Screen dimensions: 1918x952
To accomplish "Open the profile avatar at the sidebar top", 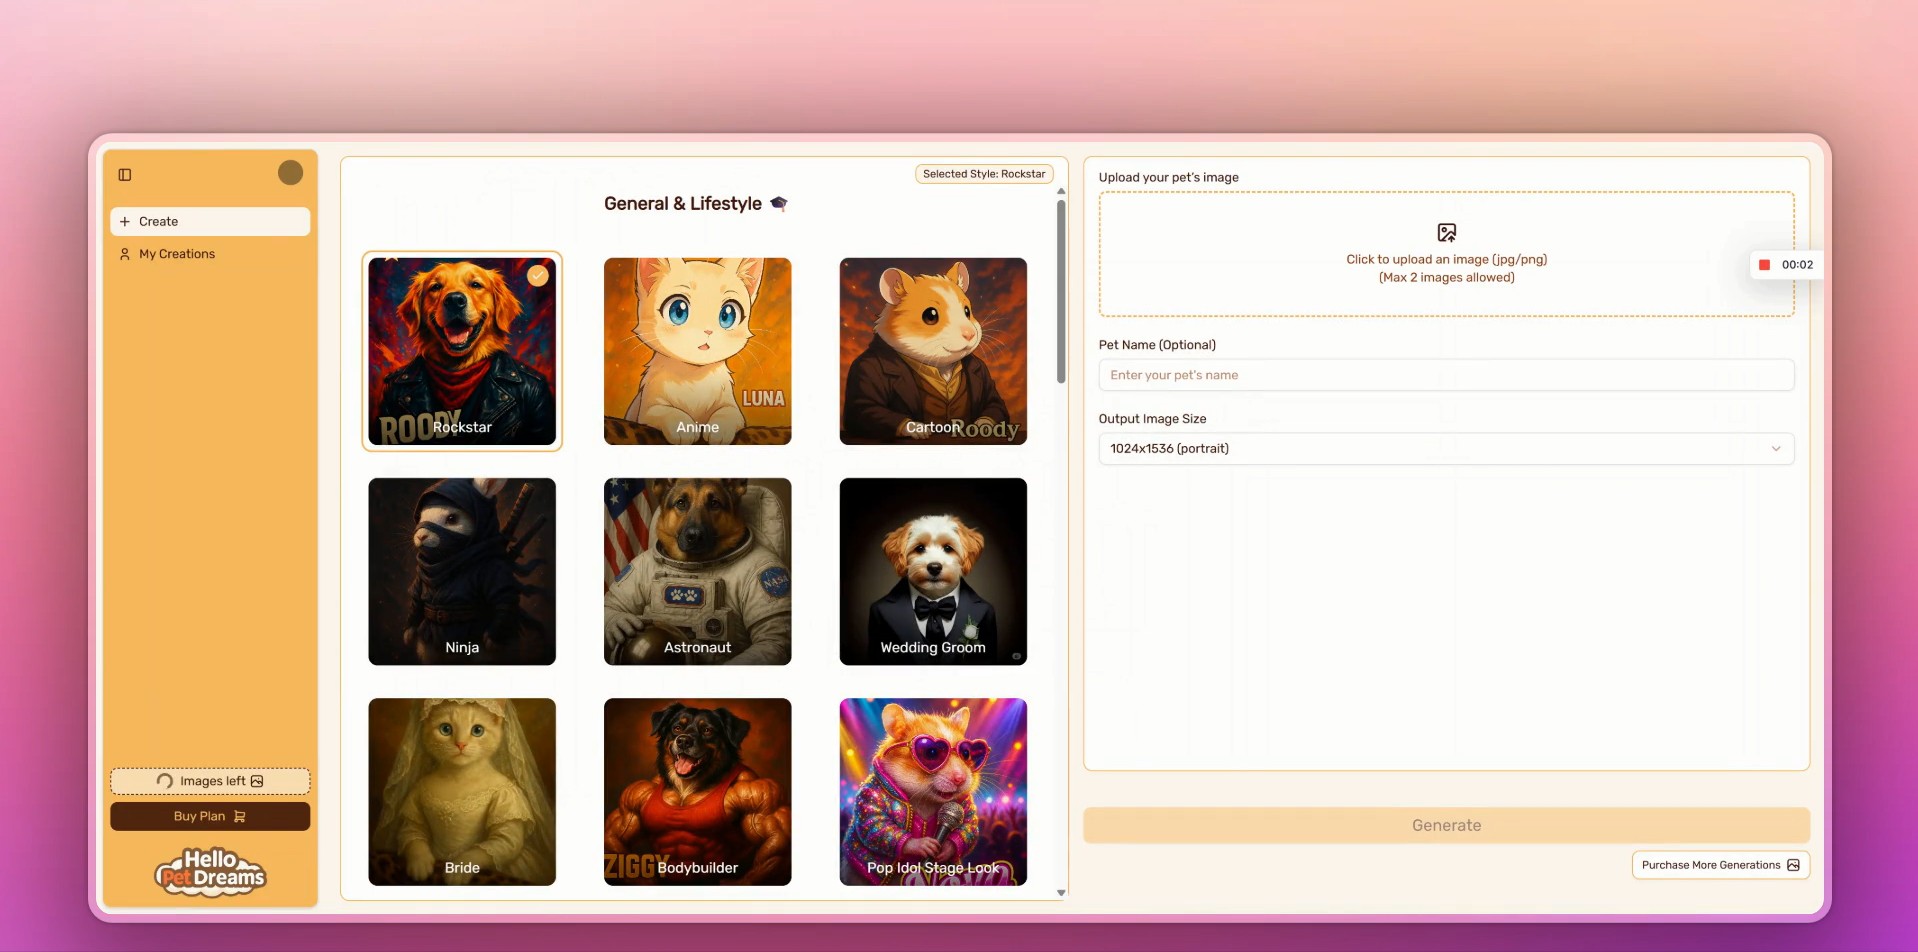I will click(x=290, y=172).
